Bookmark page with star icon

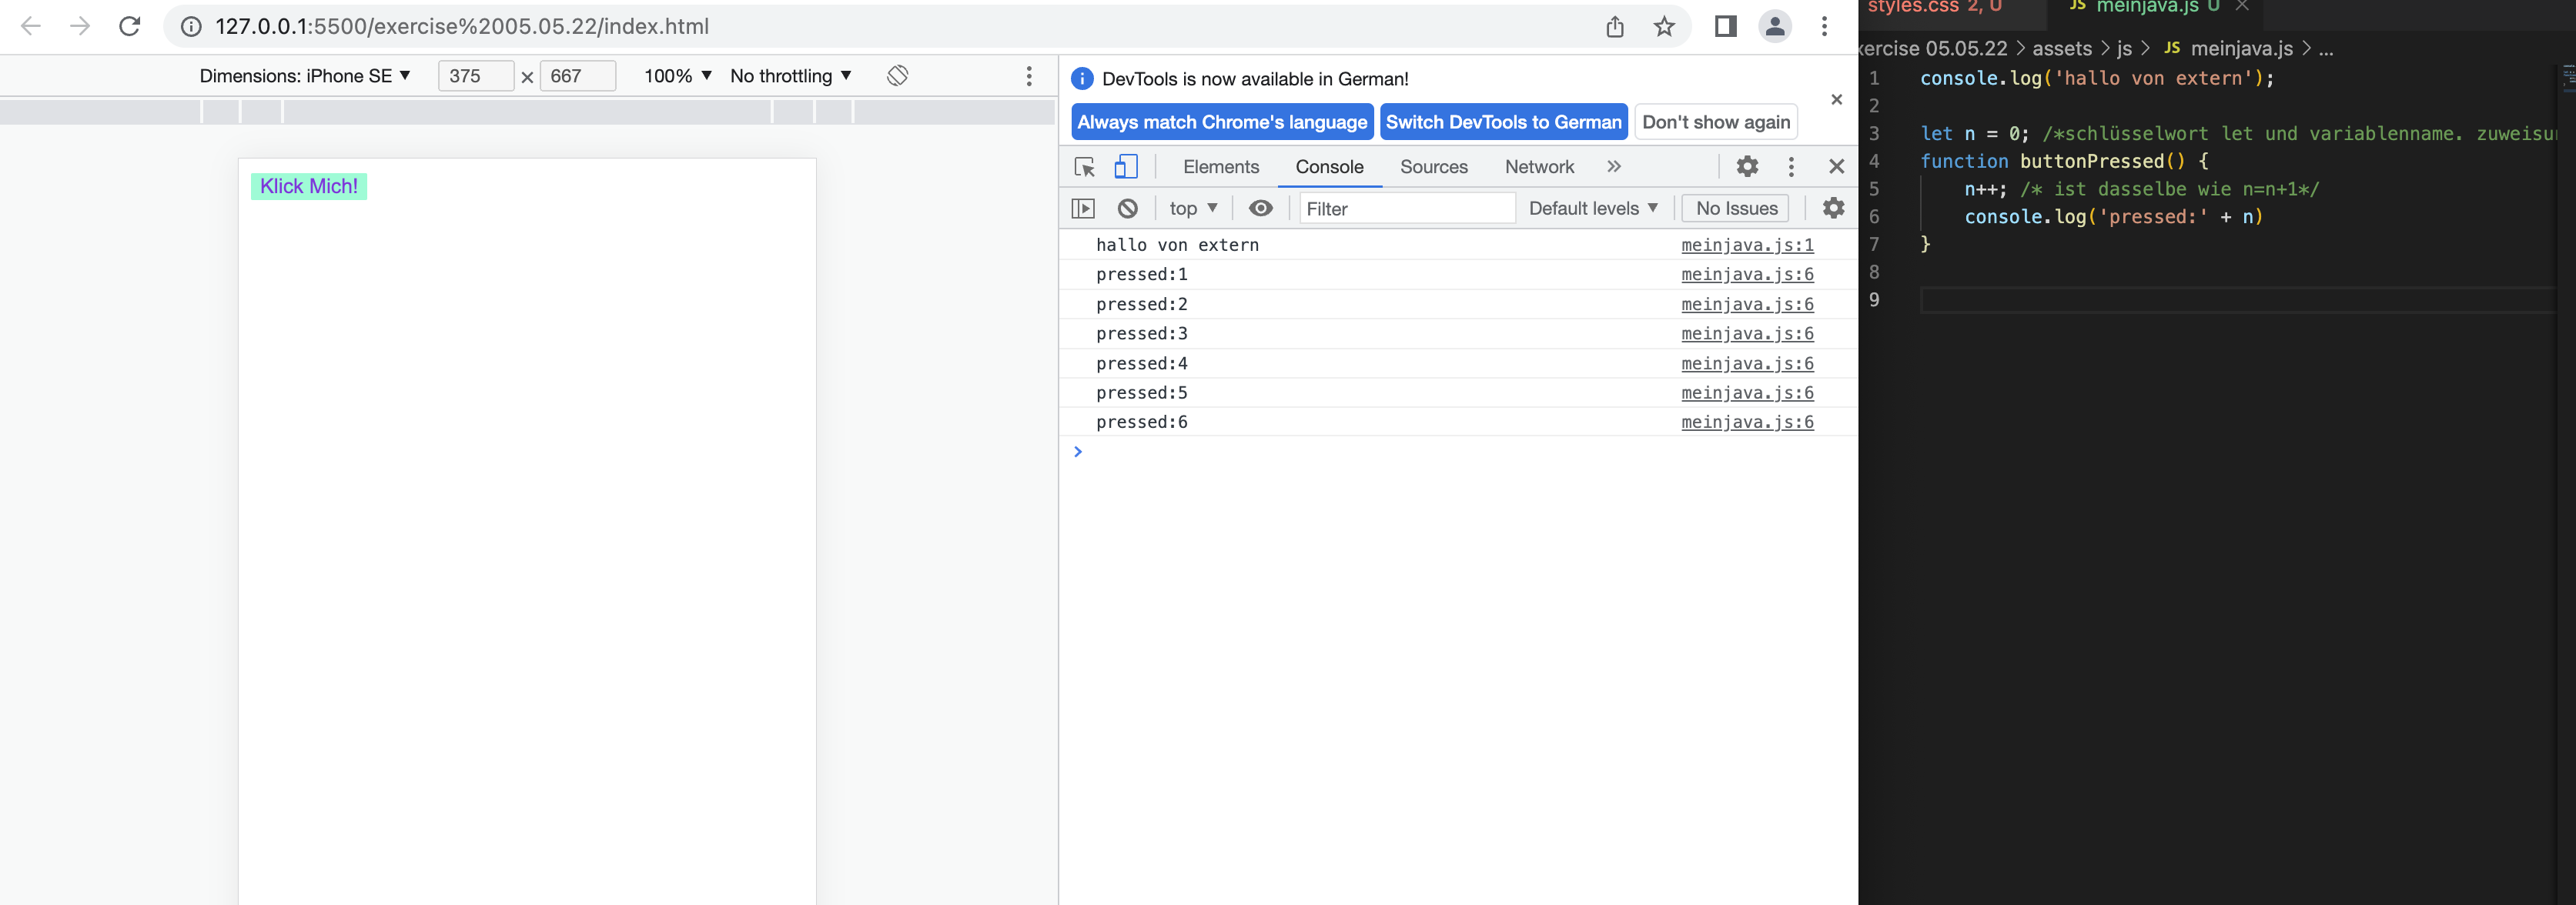[1663, 26]
